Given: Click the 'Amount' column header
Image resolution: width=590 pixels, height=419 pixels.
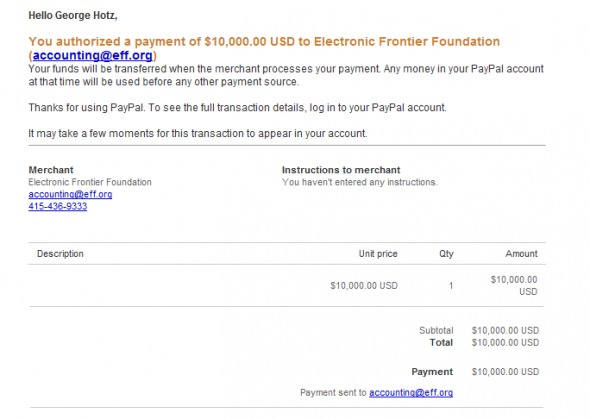Looking at the screenshot, I should pyautogui.click(x=521, y=254).
